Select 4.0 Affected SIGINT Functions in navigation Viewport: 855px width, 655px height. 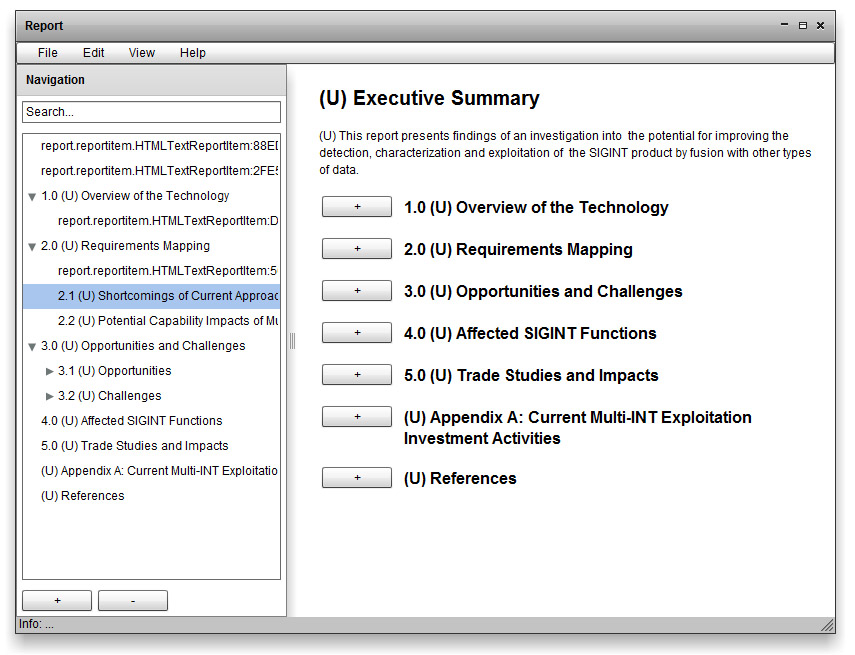(x=131, y=421)
